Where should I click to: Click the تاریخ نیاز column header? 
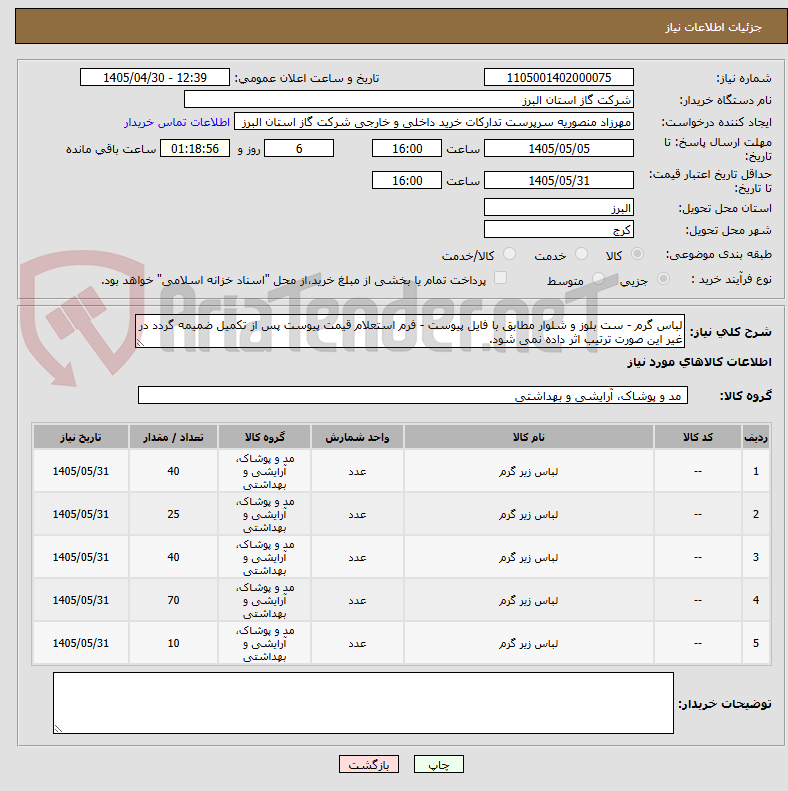[x=81, y=437]
